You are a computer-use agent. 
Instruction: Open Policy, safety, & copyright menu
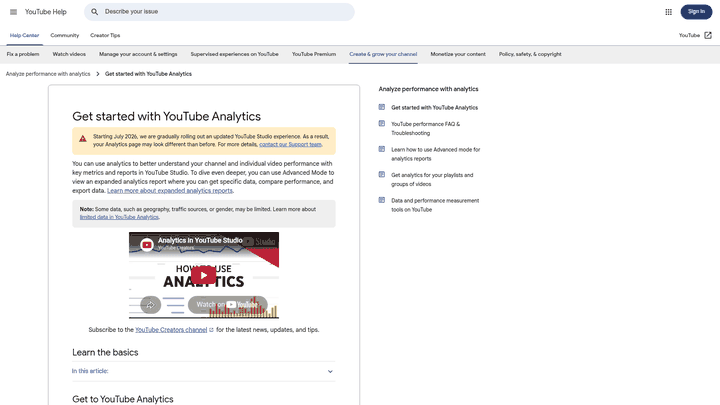[530, 54]
